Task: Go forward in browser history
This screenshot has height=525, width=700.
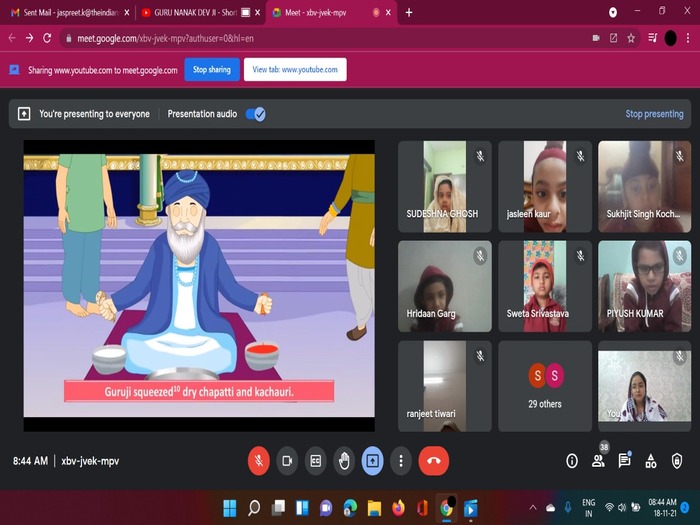Action: [x=29, y=38]
